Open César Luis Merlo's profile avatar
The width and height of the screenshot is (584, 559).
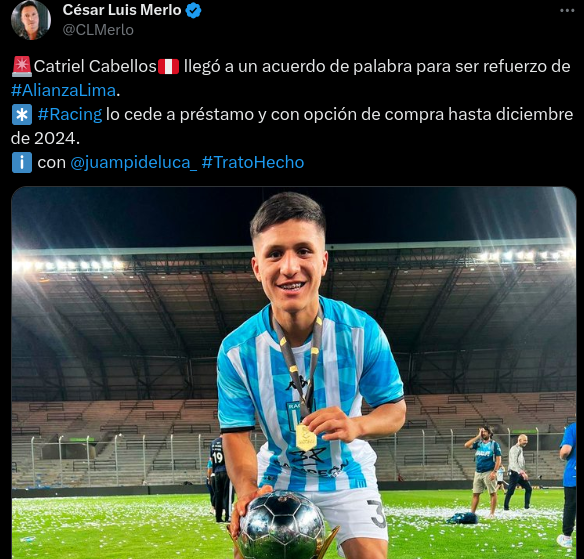point(31,20)
